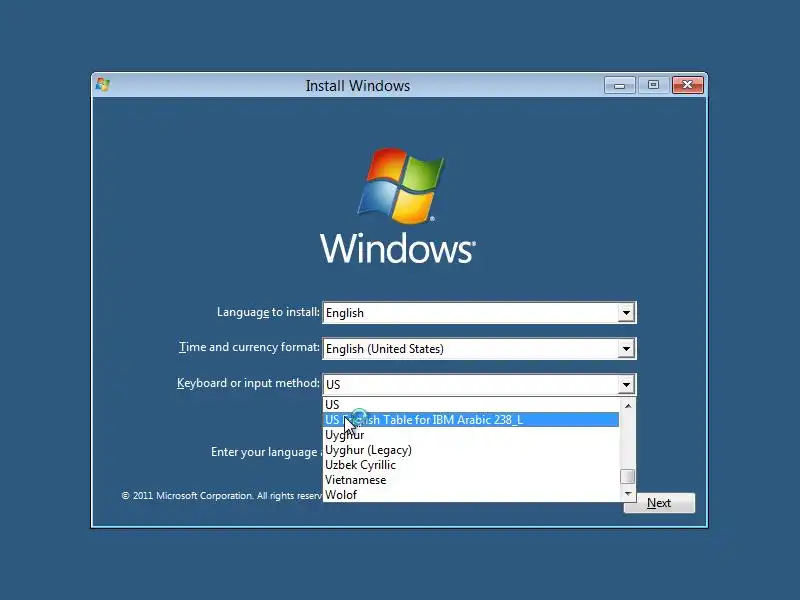Maximize the Install Windows window
This screenshot has height=600, width=800.
[653, 85]
